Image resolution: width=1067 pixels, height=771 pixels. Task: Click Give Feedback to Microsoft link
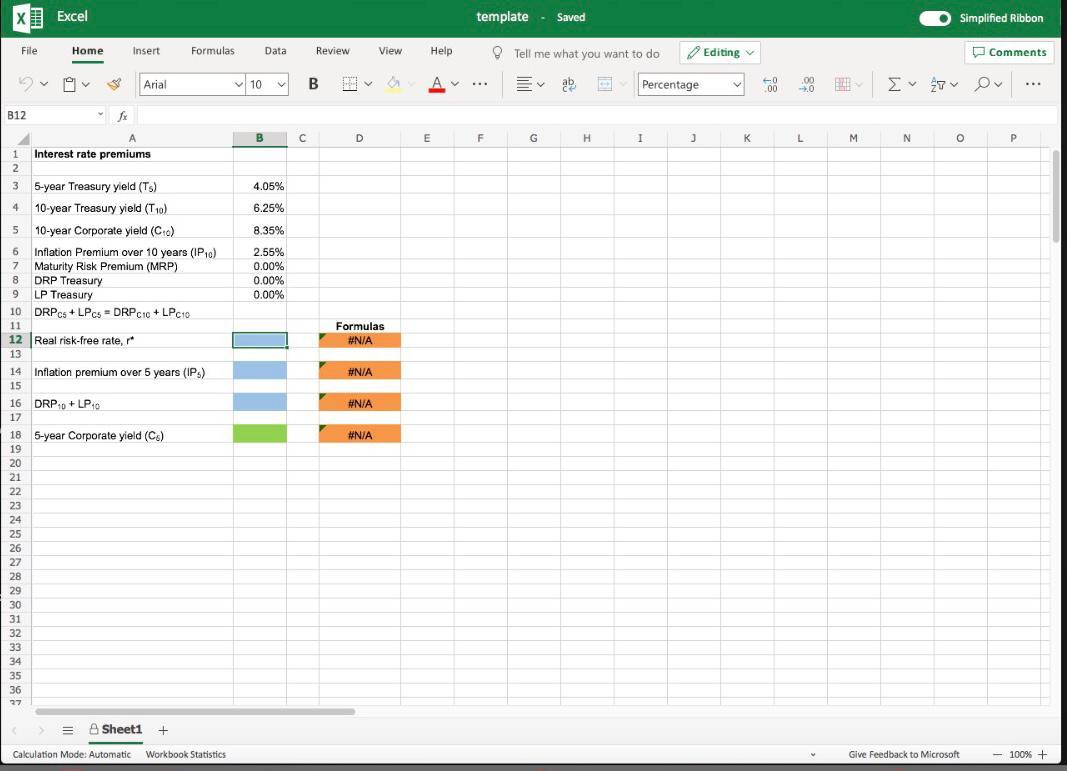tap(903, 754)
